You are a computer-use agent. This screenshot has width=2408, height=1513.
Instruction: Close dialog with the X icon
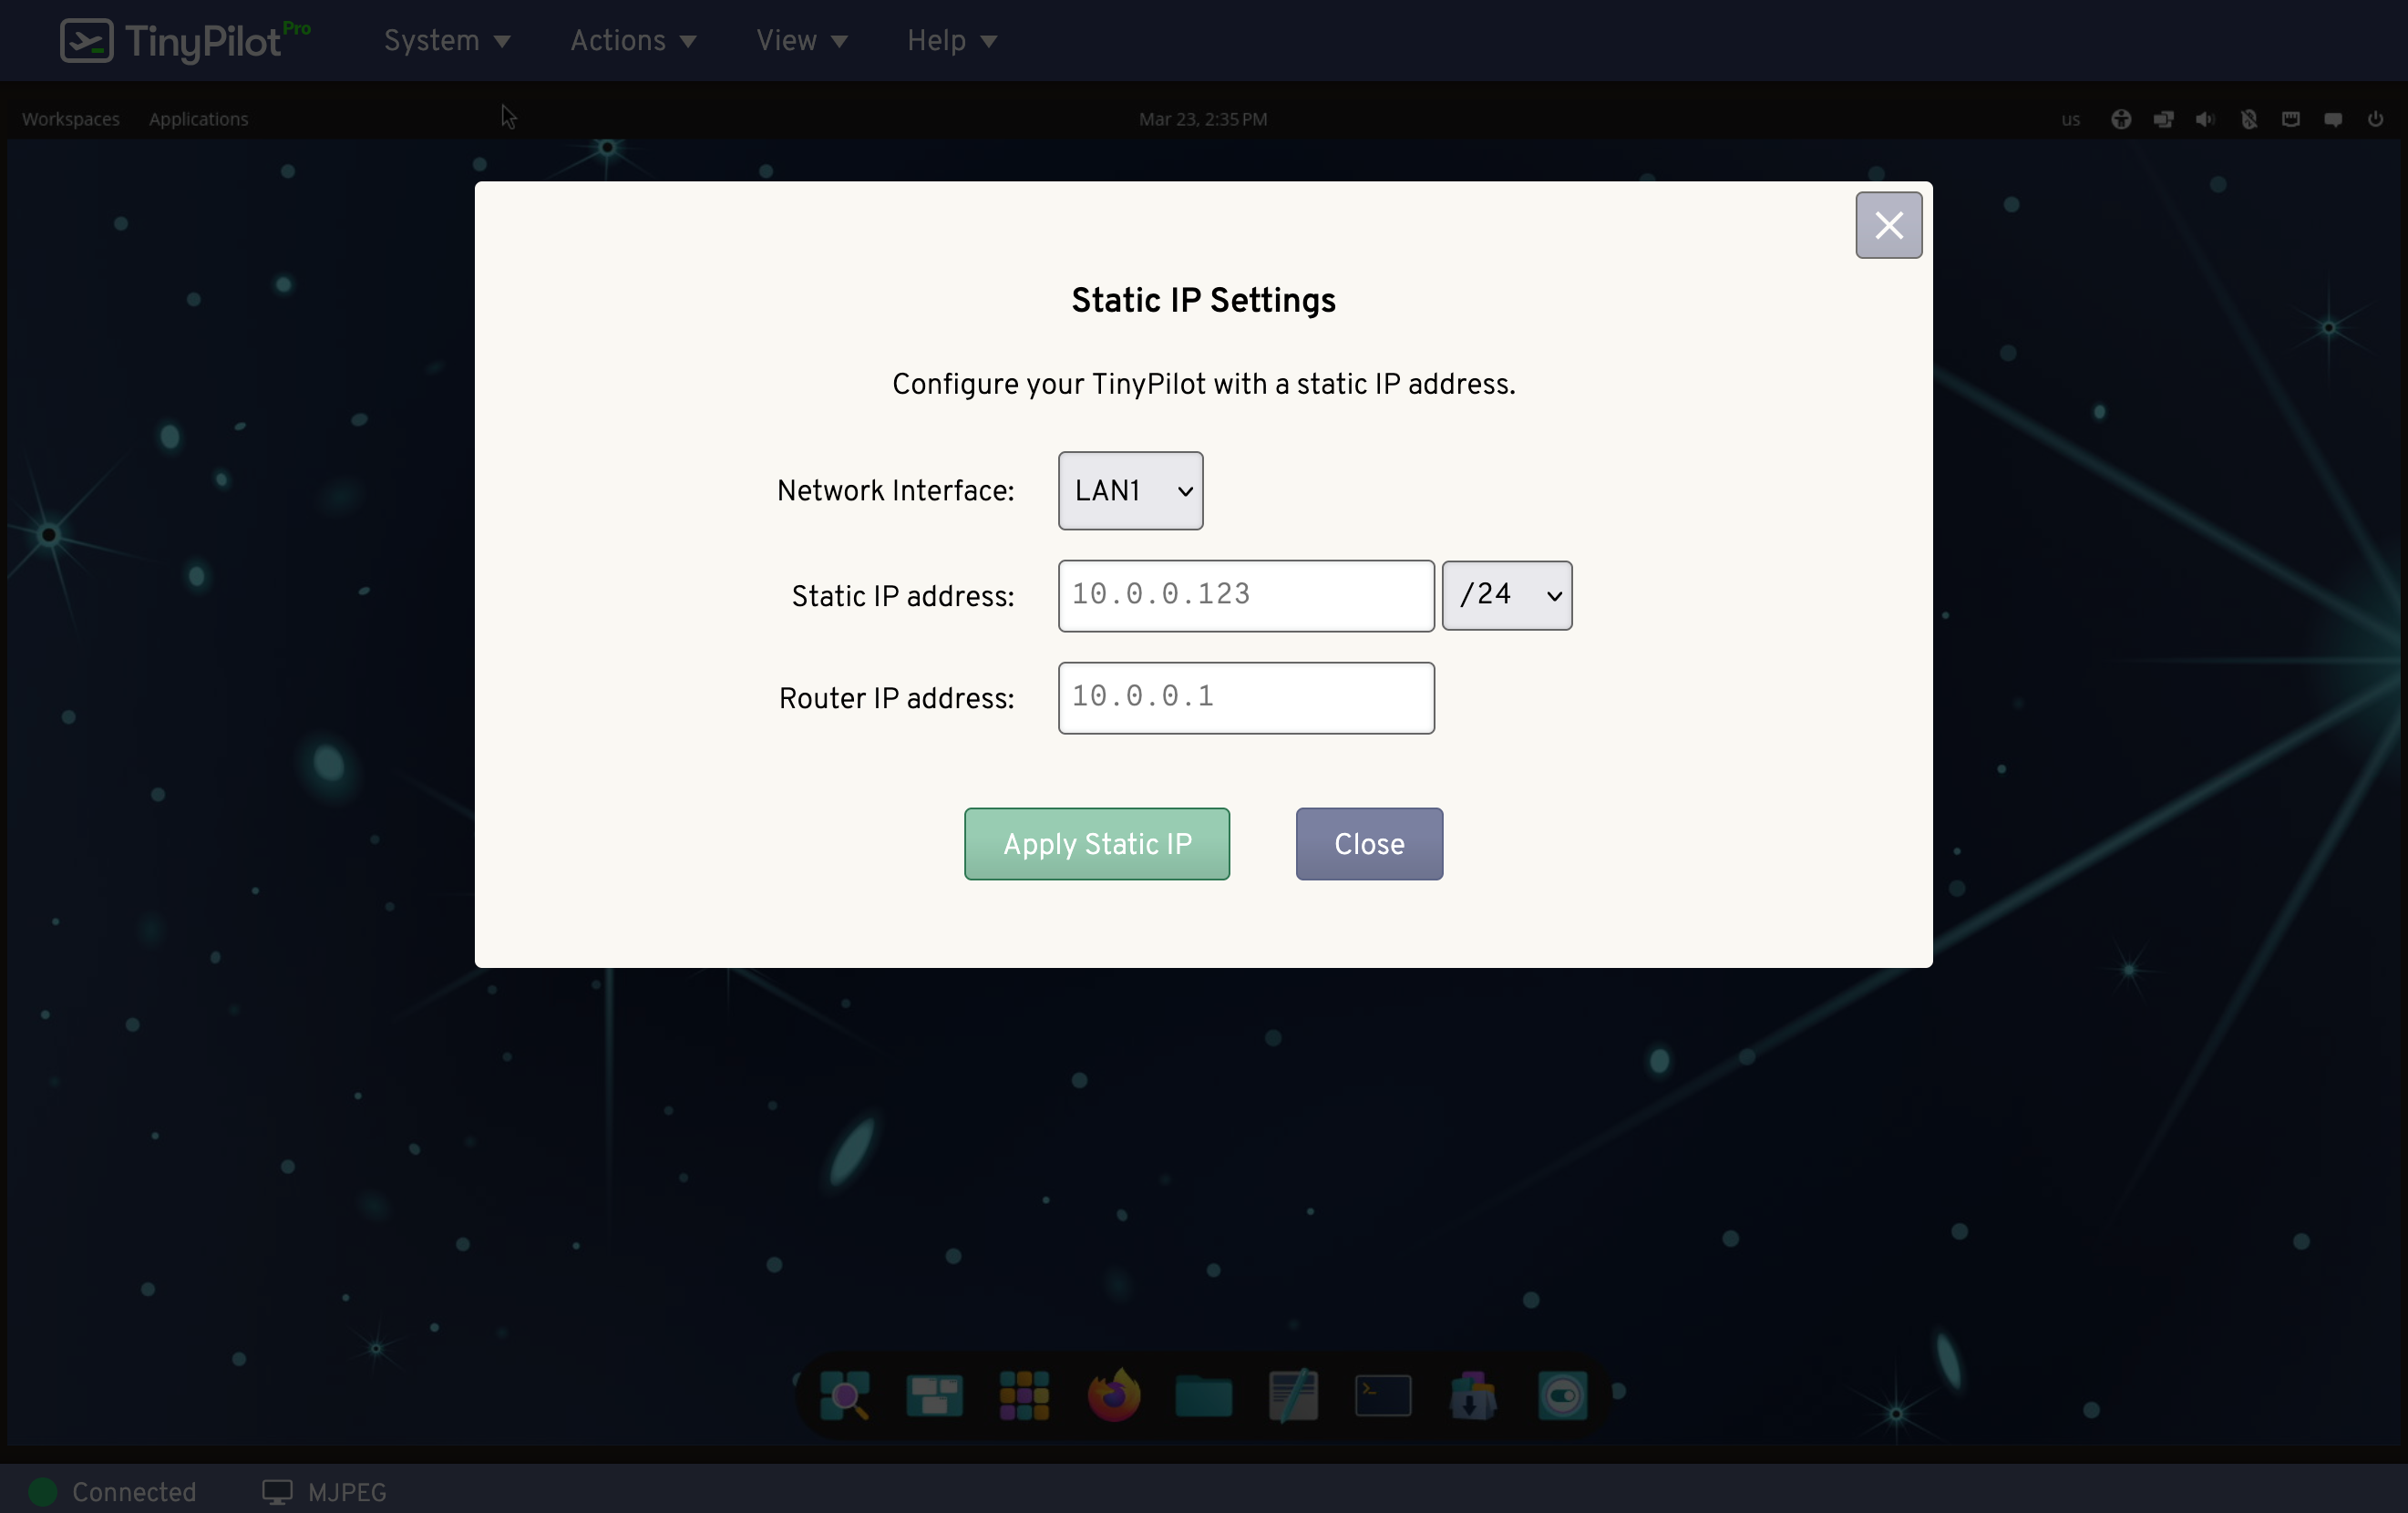point(1888,225)
